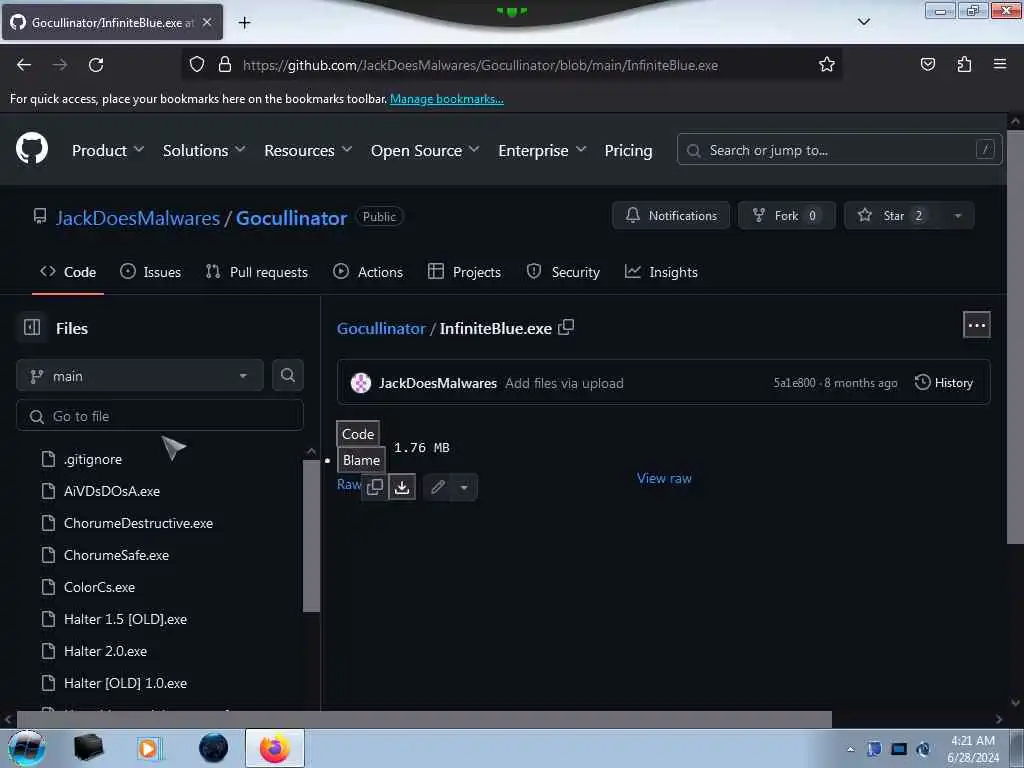
Task: Open the Windows Start orb
Action: [27, 748]
